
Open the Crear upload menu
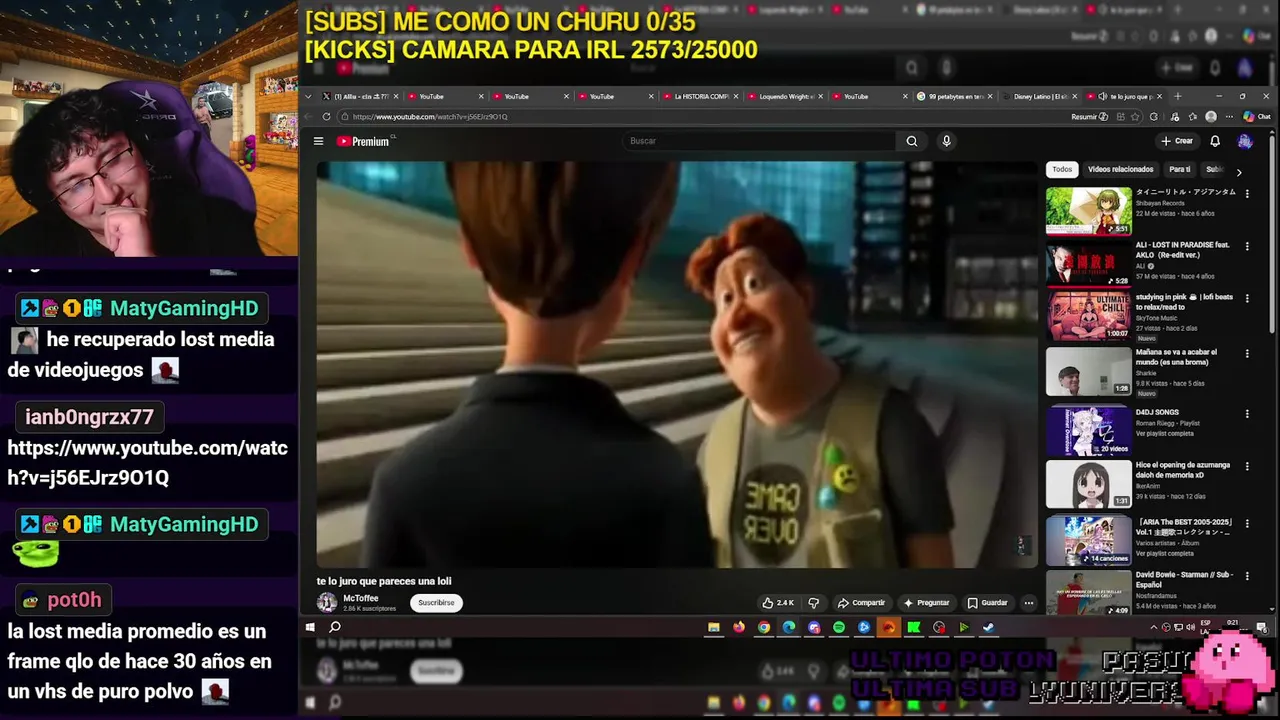[1177, 141]
